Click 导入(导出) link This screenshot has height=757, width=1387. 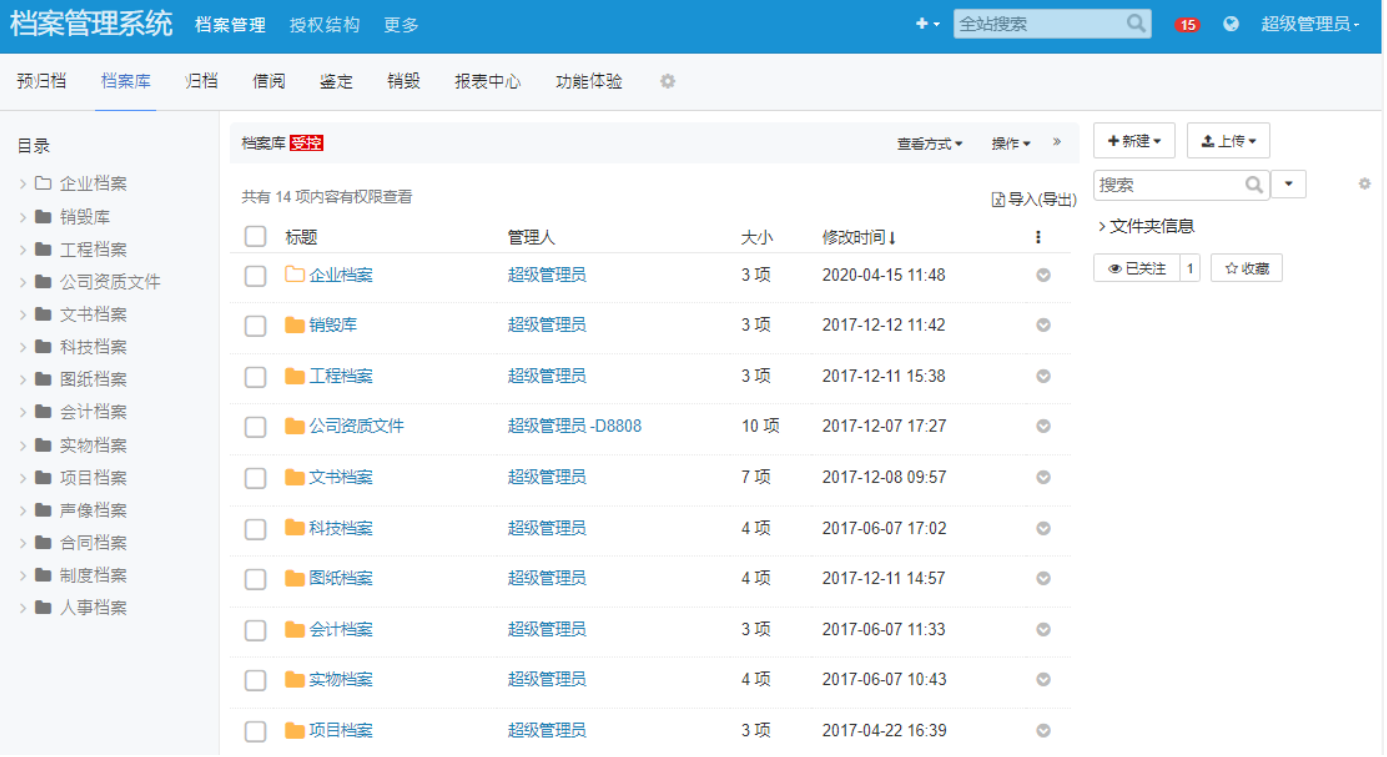(1034, 199)
